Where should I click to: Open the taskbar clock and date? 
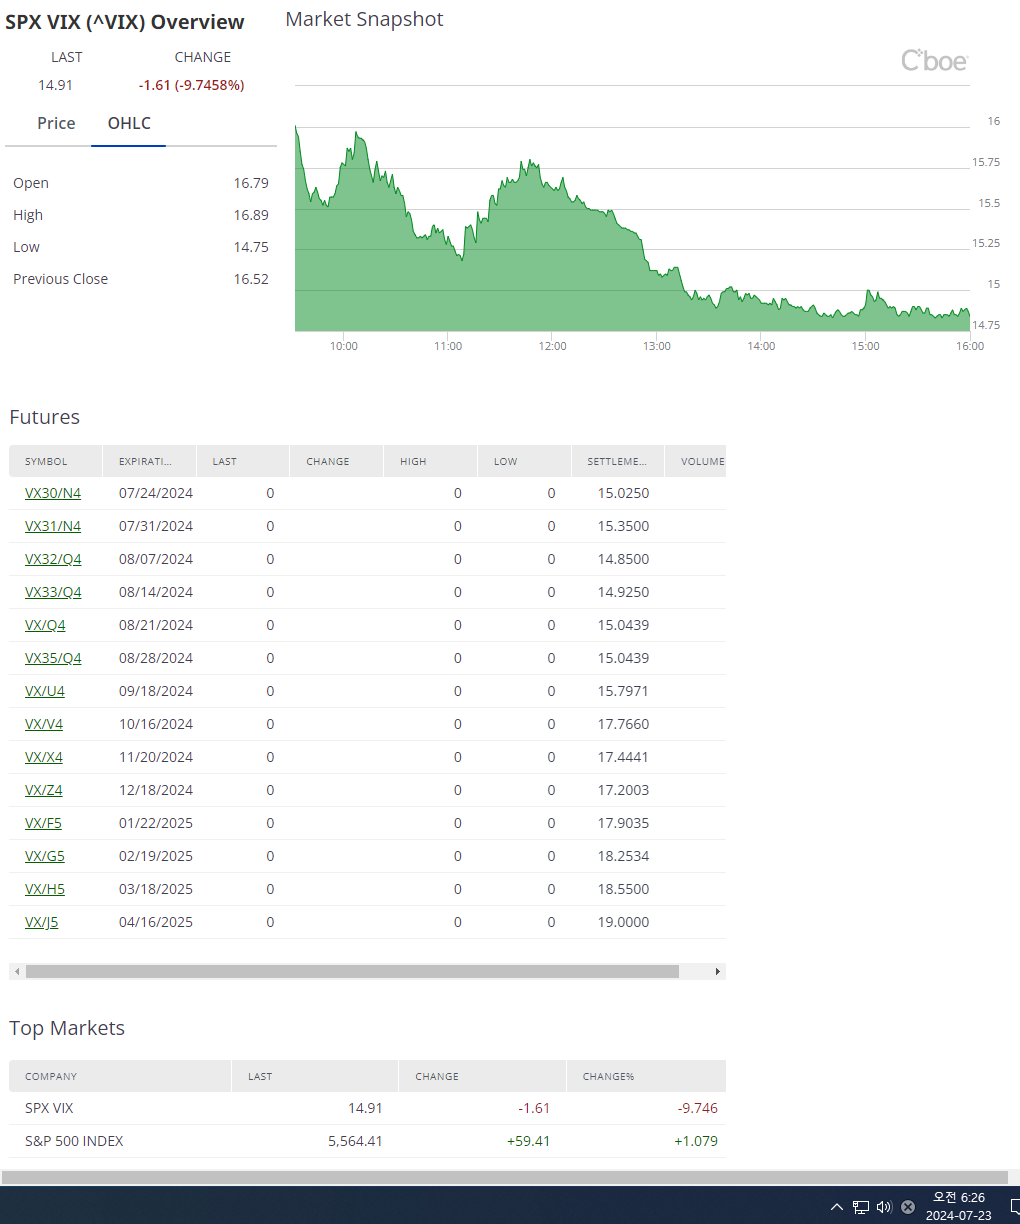click(x=958, y=1206)
